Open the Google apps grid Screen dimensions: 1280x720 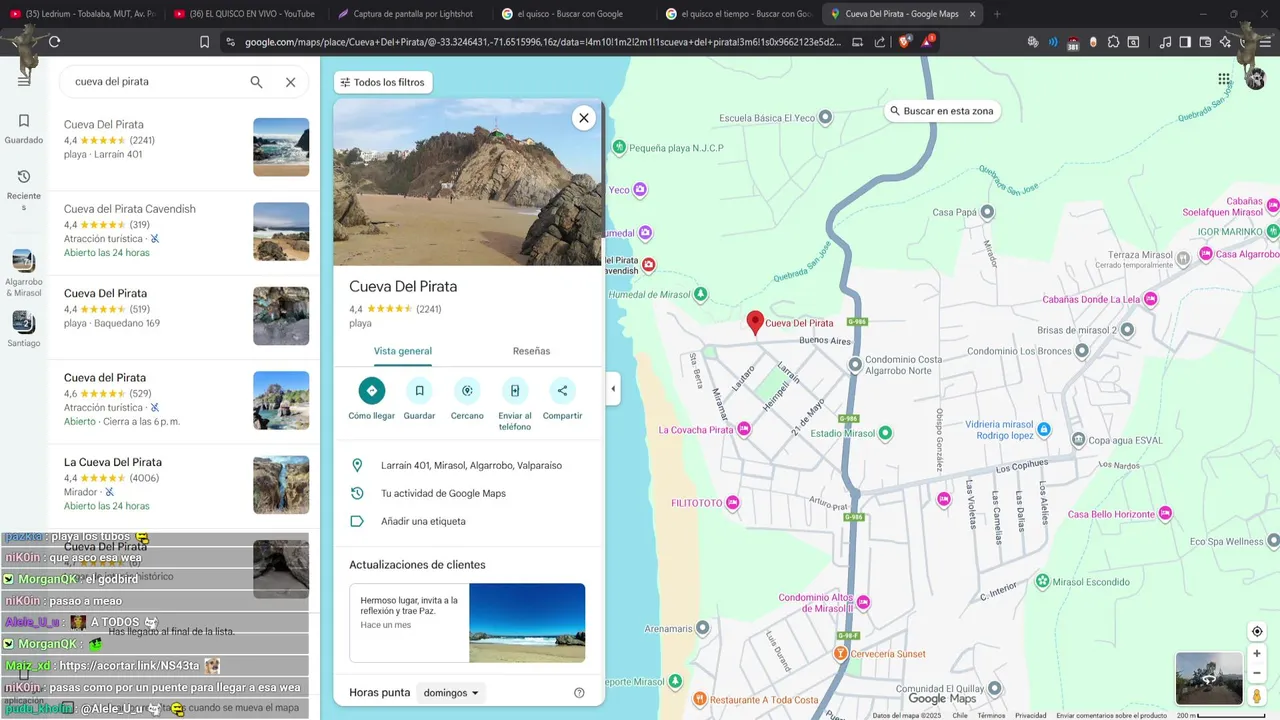point(1224,79)
